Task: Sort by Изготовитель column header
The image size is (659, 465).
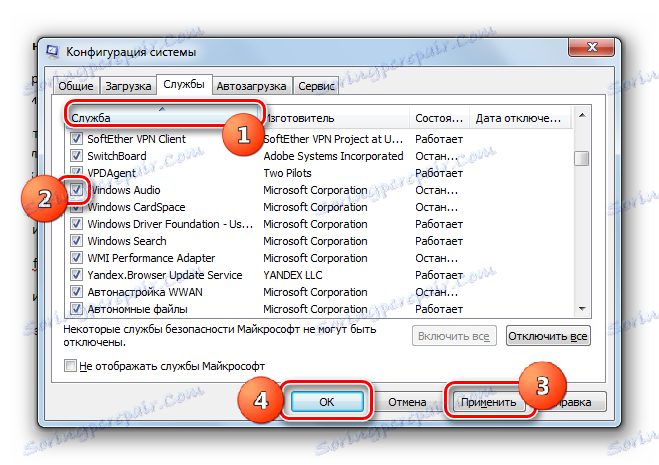Action: [334, 116]
